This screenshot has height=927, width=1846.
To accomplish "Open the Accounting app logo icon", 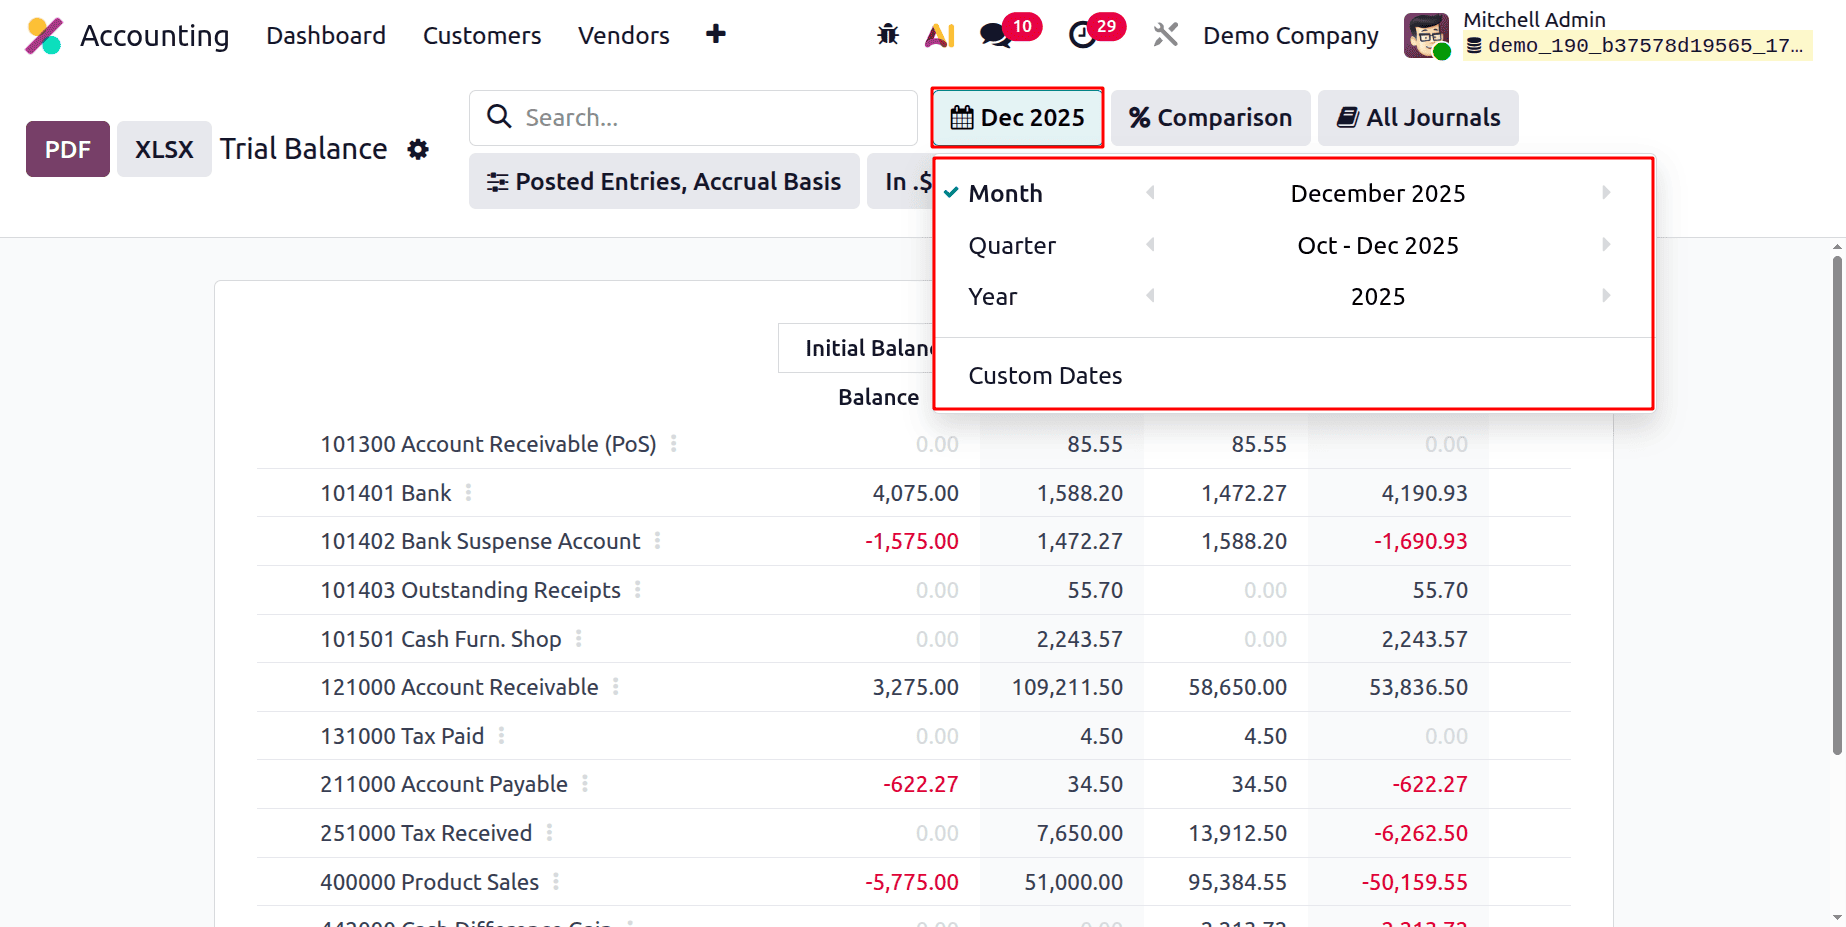I will tap(44, 36).
